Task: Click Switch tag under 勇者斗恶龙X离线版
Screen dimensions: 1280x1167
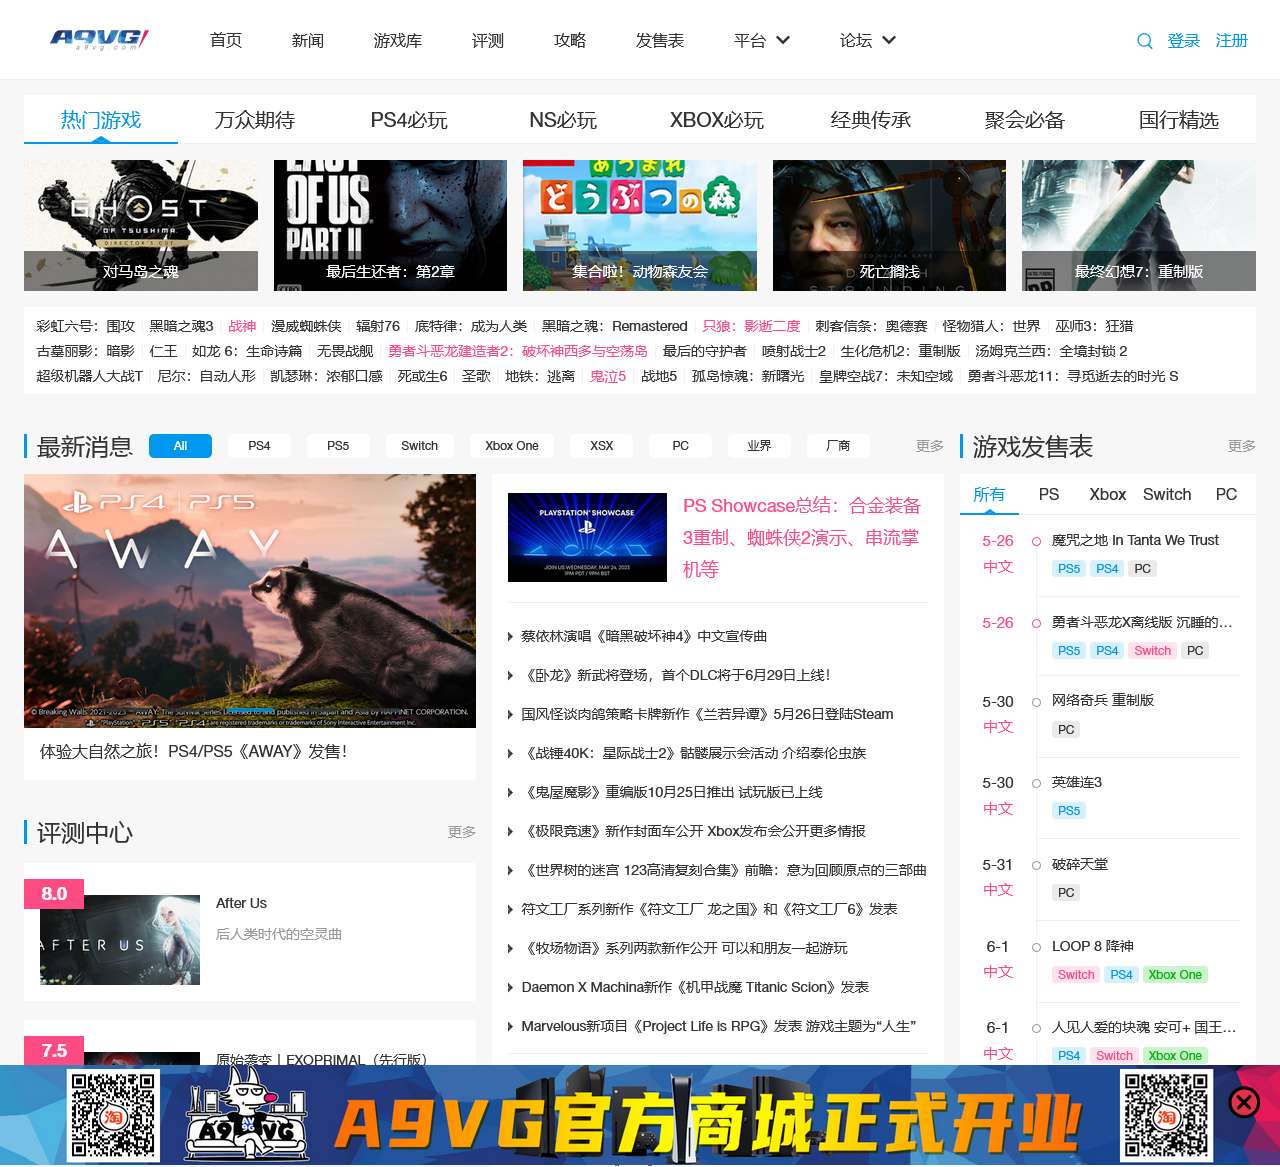Action: click(1152, 651)
